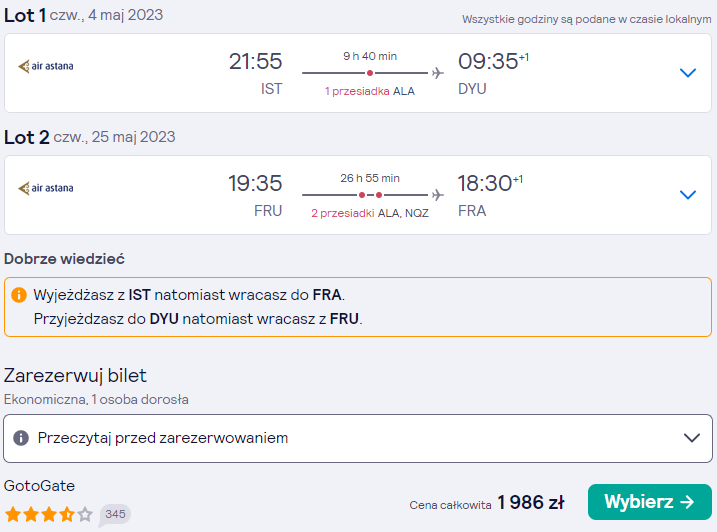Viewport: 717px width, 532px height.
Task: Click the gray info icon beside Przeczytaj
Action: 21,438
